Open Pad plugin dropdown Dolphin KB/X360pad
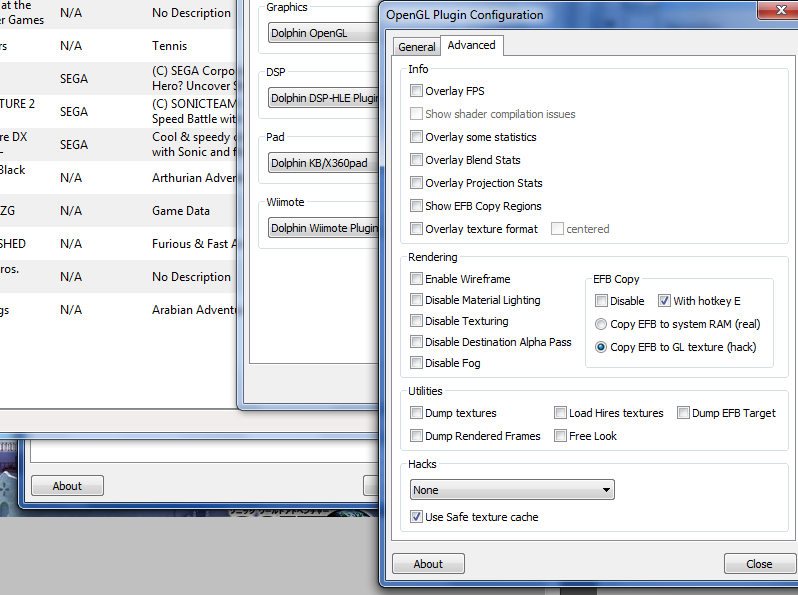Image resolution: width=798 pixels, height=595 pixels. [324, 163]
